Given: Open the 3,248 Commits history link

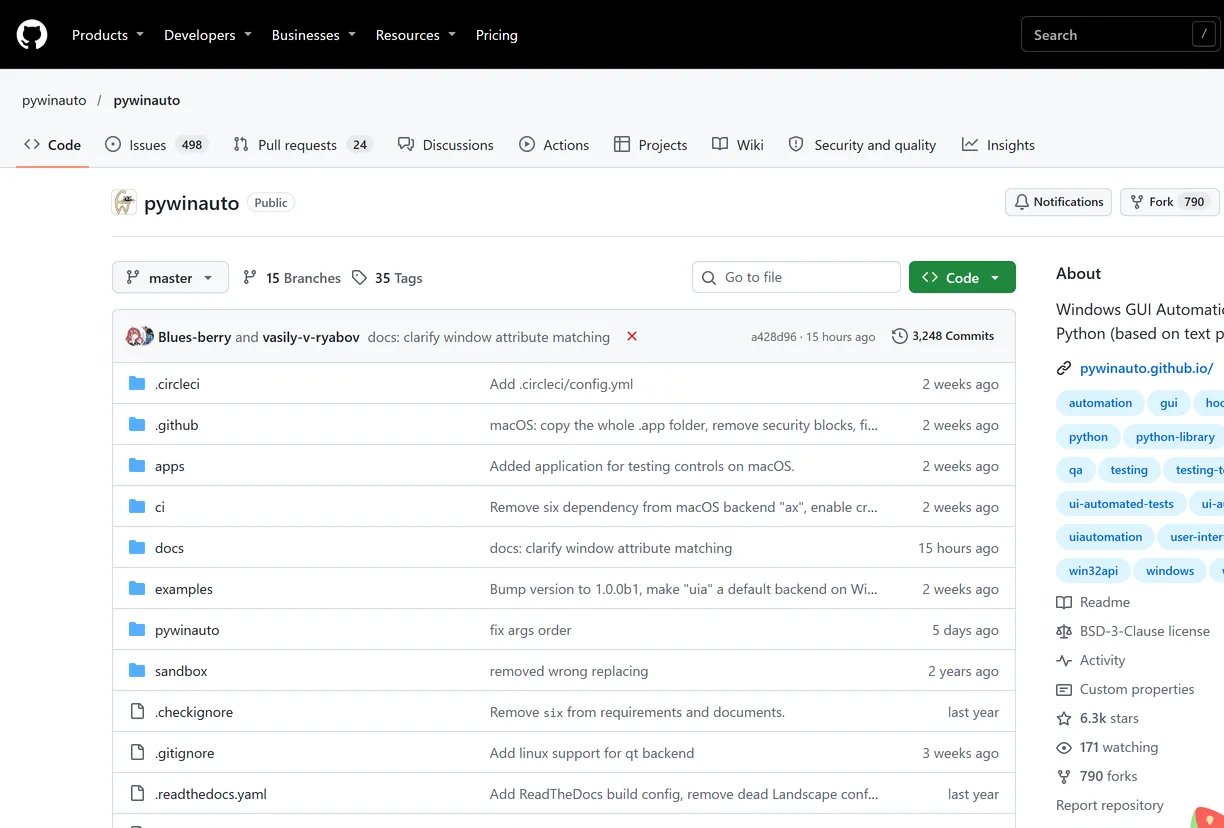Looking at the screenshot, I should click(943, 337).
